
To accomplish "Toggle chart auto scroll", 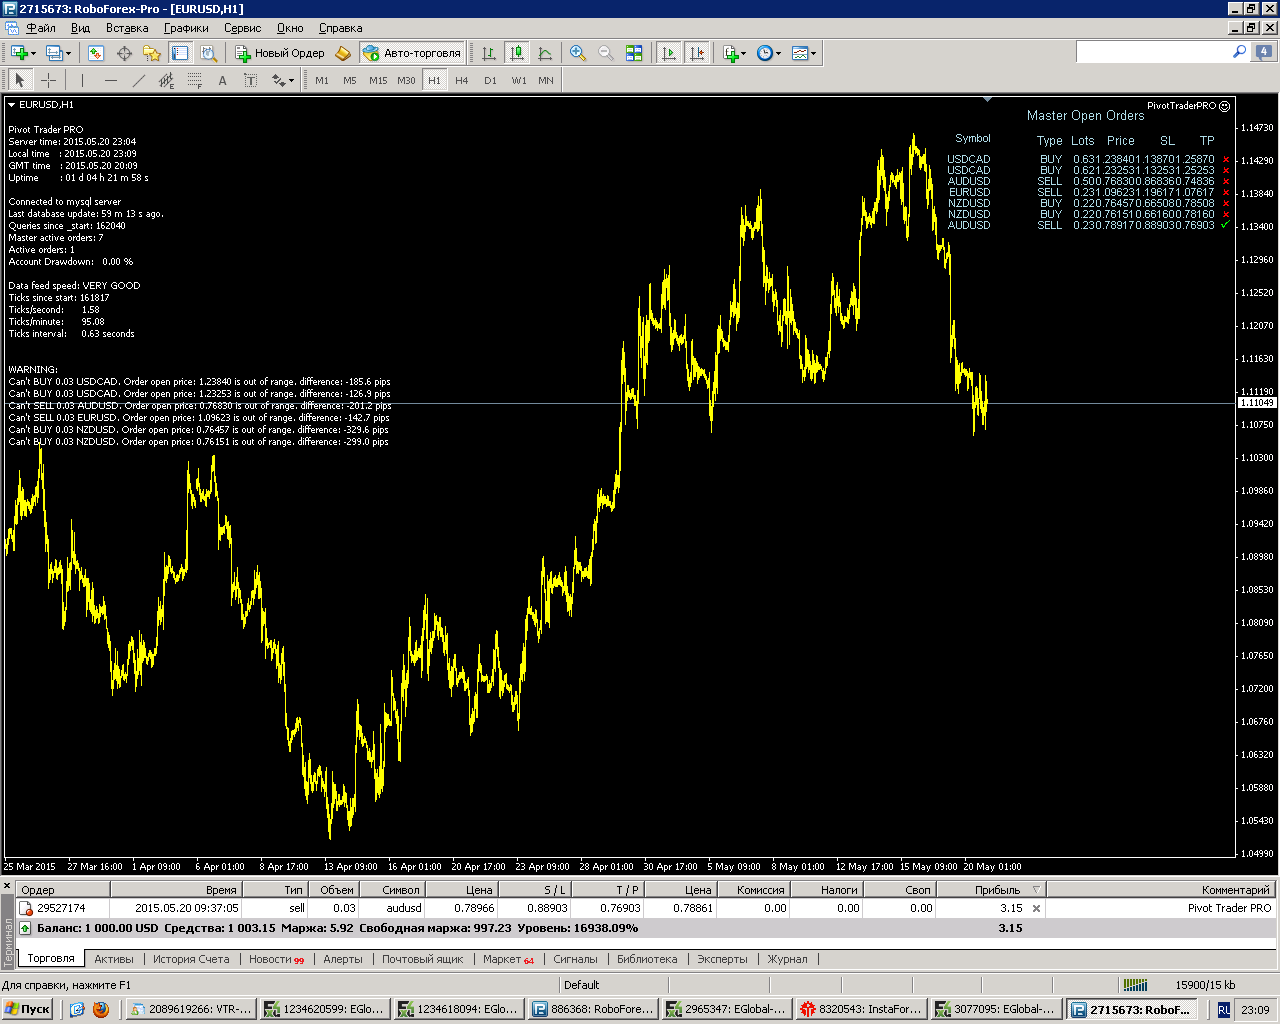I will click(x=669, y=53).
